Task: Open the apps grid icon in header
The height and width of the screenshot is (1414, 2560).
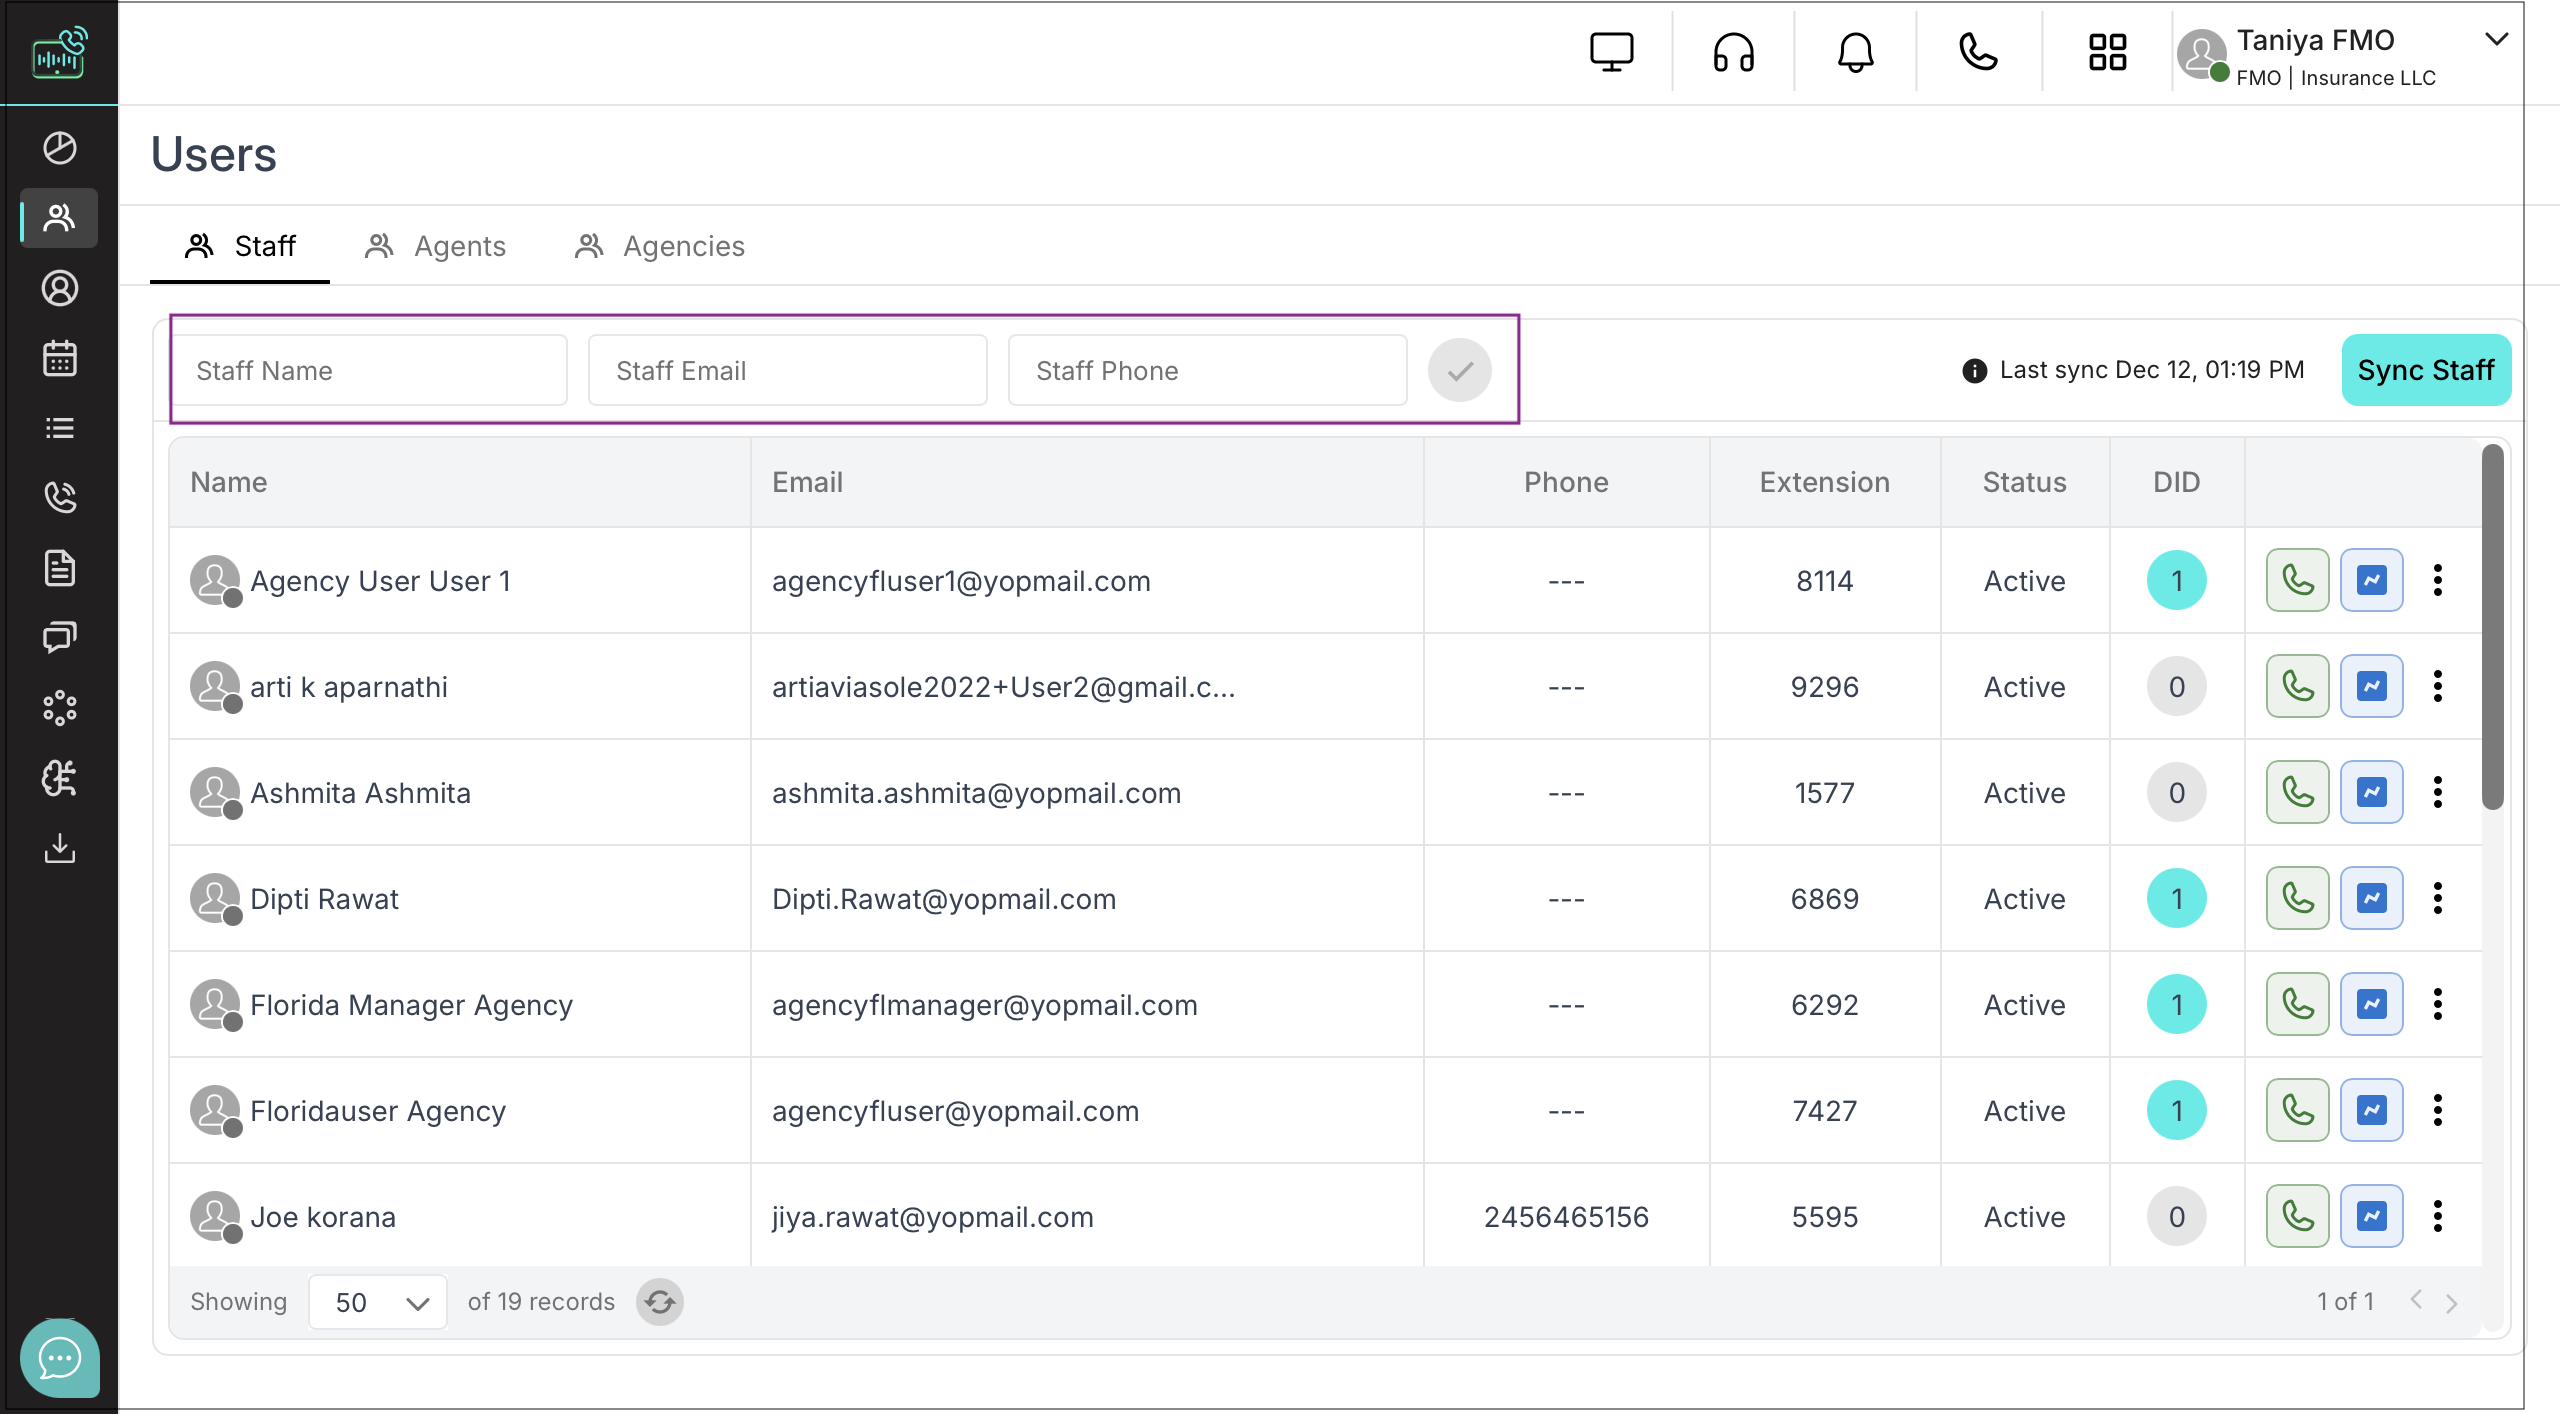Action: pos(2107,52)
